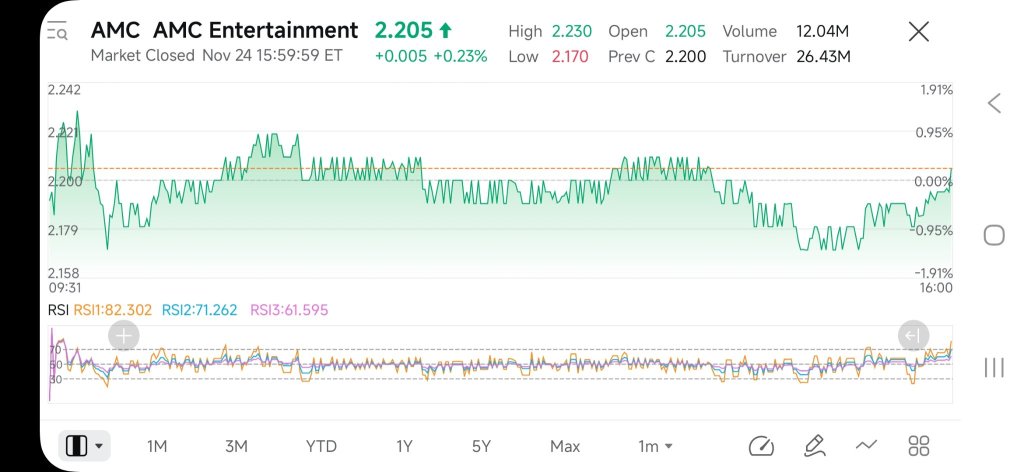Image resolution: width=1024 pixels, height=472 pixels.
Task: Tap the Android back chevron
Action: coord(994,103)
